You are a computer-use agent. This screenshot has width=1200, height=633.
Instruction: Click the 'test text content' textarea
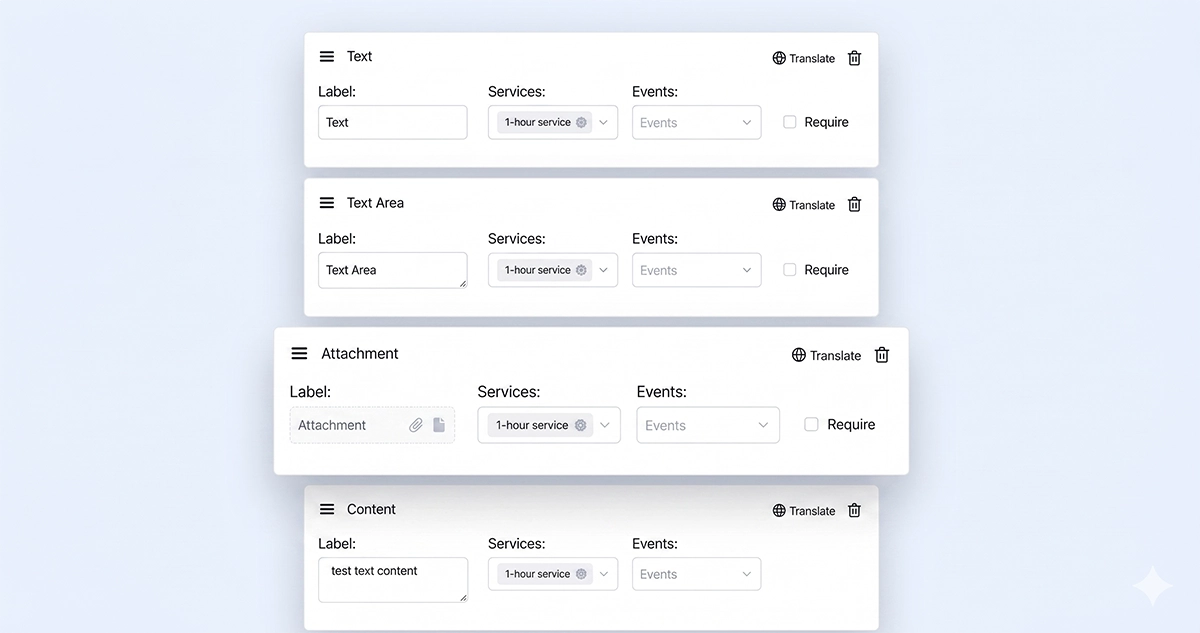tap(393, 580)
